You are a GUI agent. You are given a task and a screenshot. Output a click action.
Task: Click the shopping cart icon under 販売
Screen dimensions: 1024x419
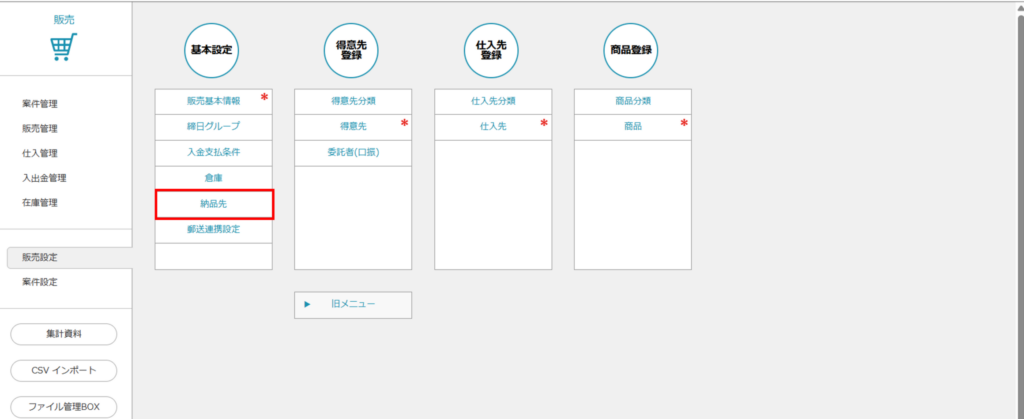click(x=63, y=47)
